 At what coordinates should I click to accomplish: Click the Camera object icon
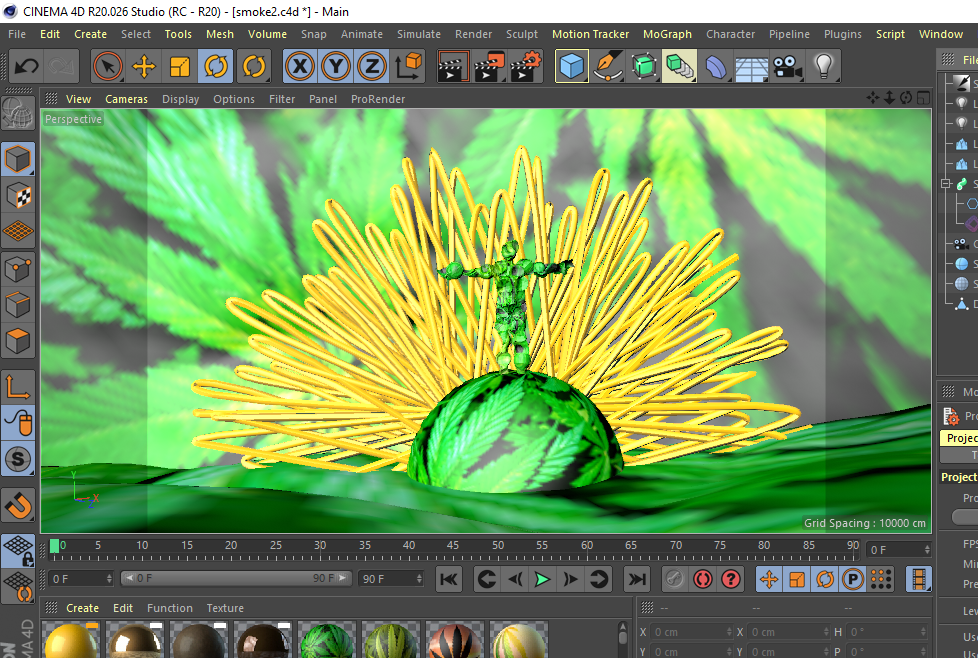point(788,66)
